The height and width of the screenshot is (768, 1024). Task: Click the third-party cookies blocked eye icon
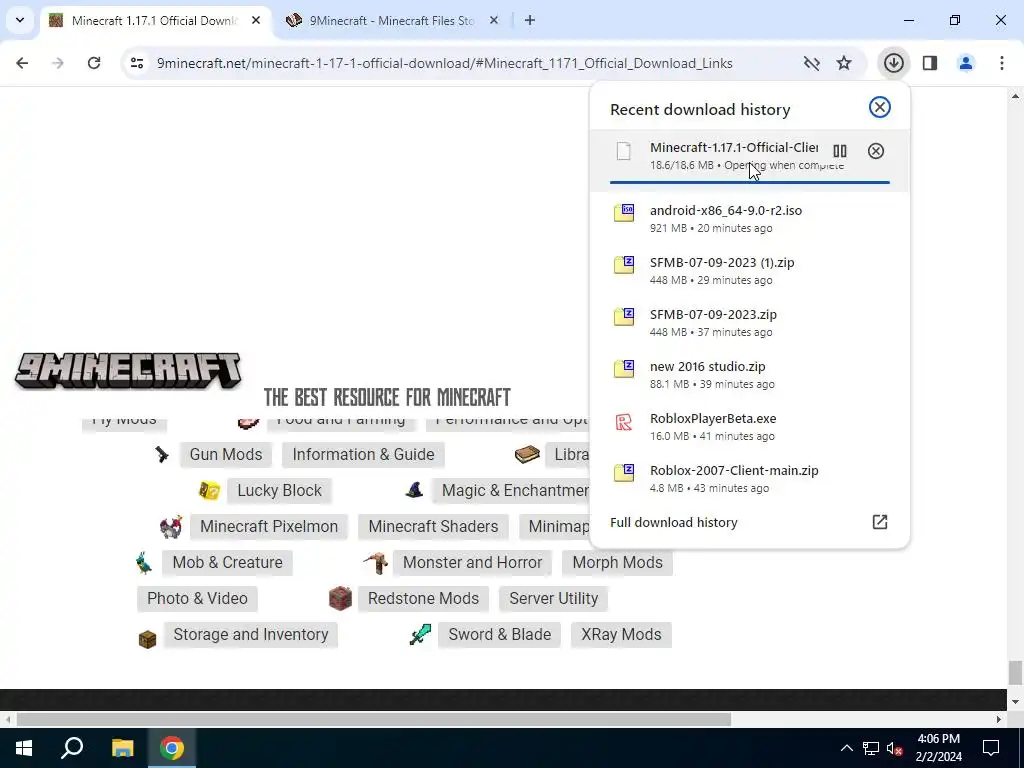tap(811, 63)
